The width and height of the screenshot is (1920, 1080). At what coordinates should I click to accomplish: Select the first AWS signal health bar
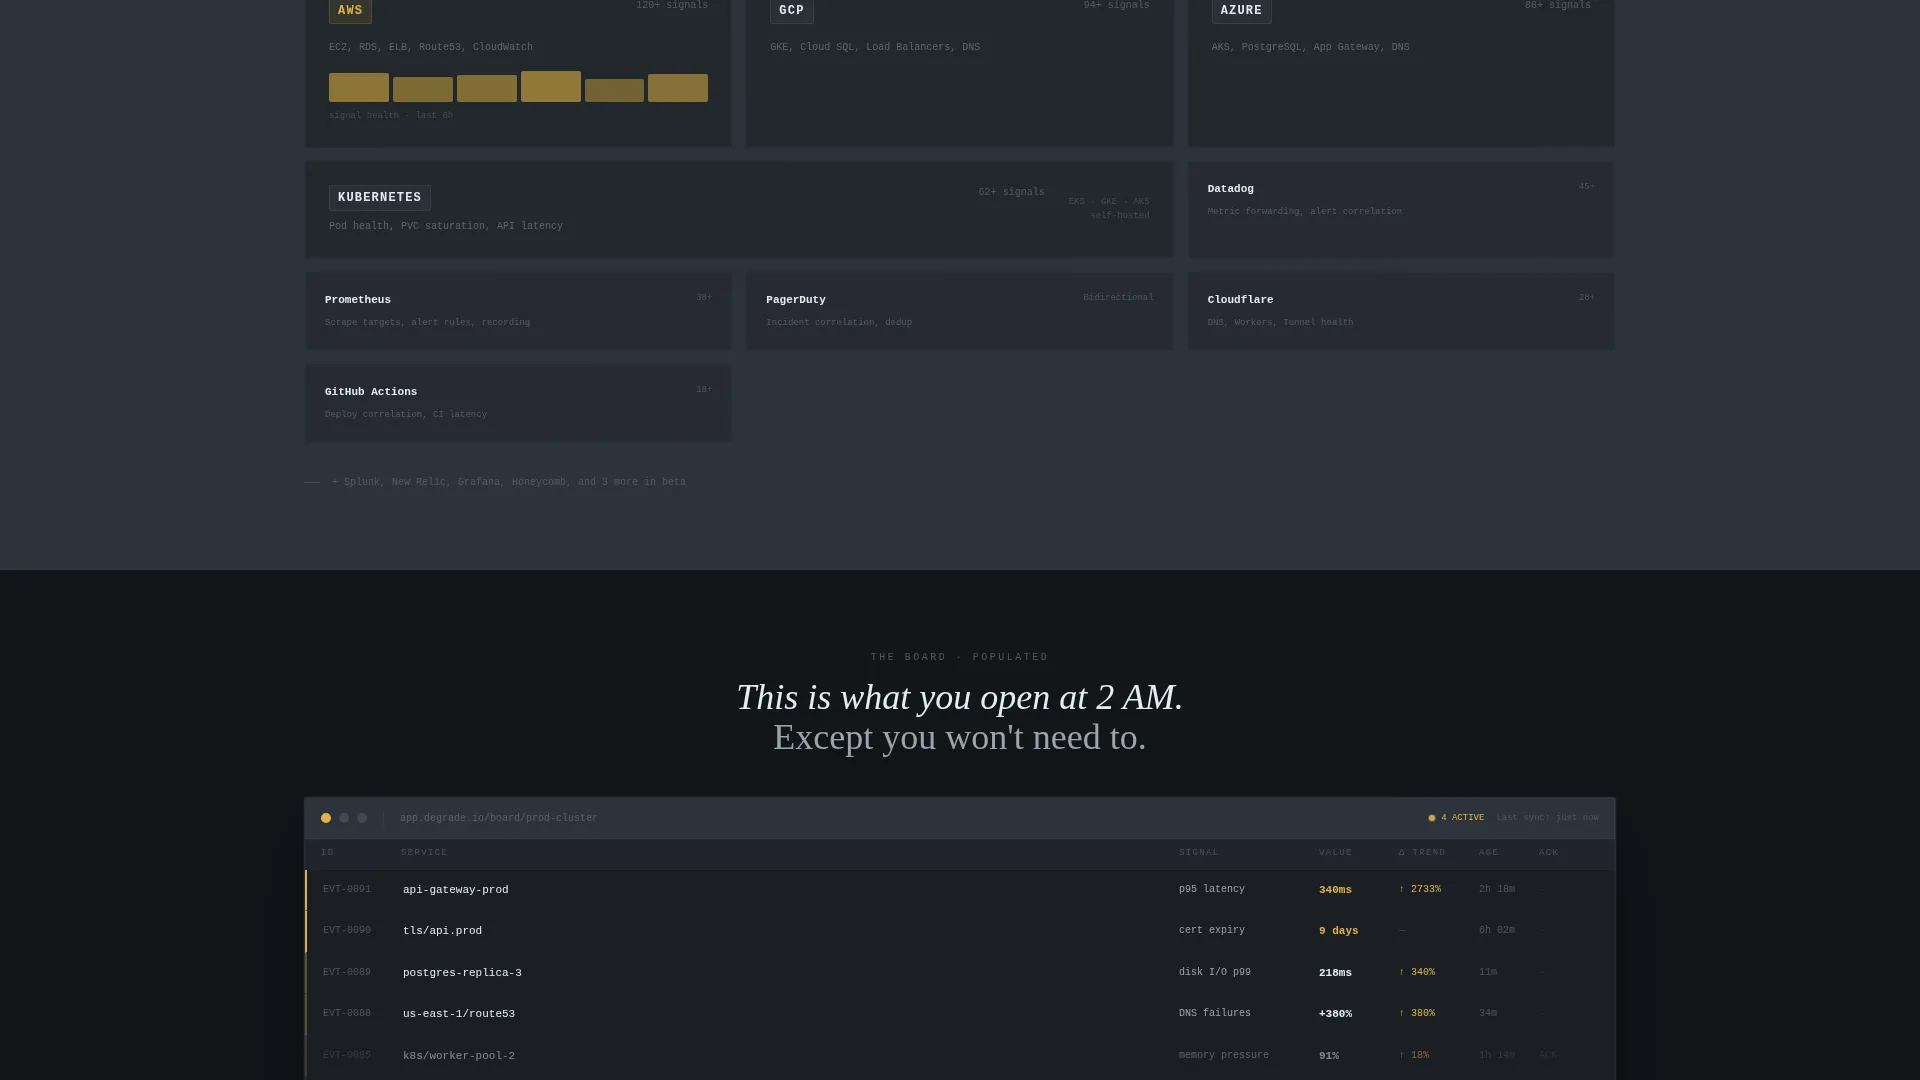pos(359,87)
